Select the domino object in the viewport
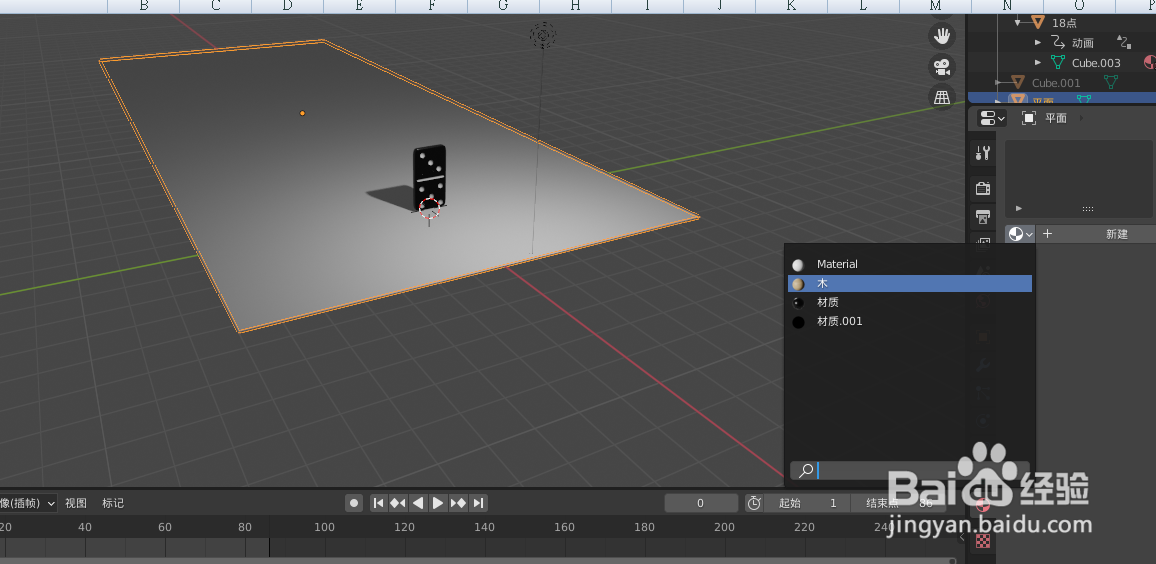The height and width of the screenshot is (564, 1156). (429, 177)
